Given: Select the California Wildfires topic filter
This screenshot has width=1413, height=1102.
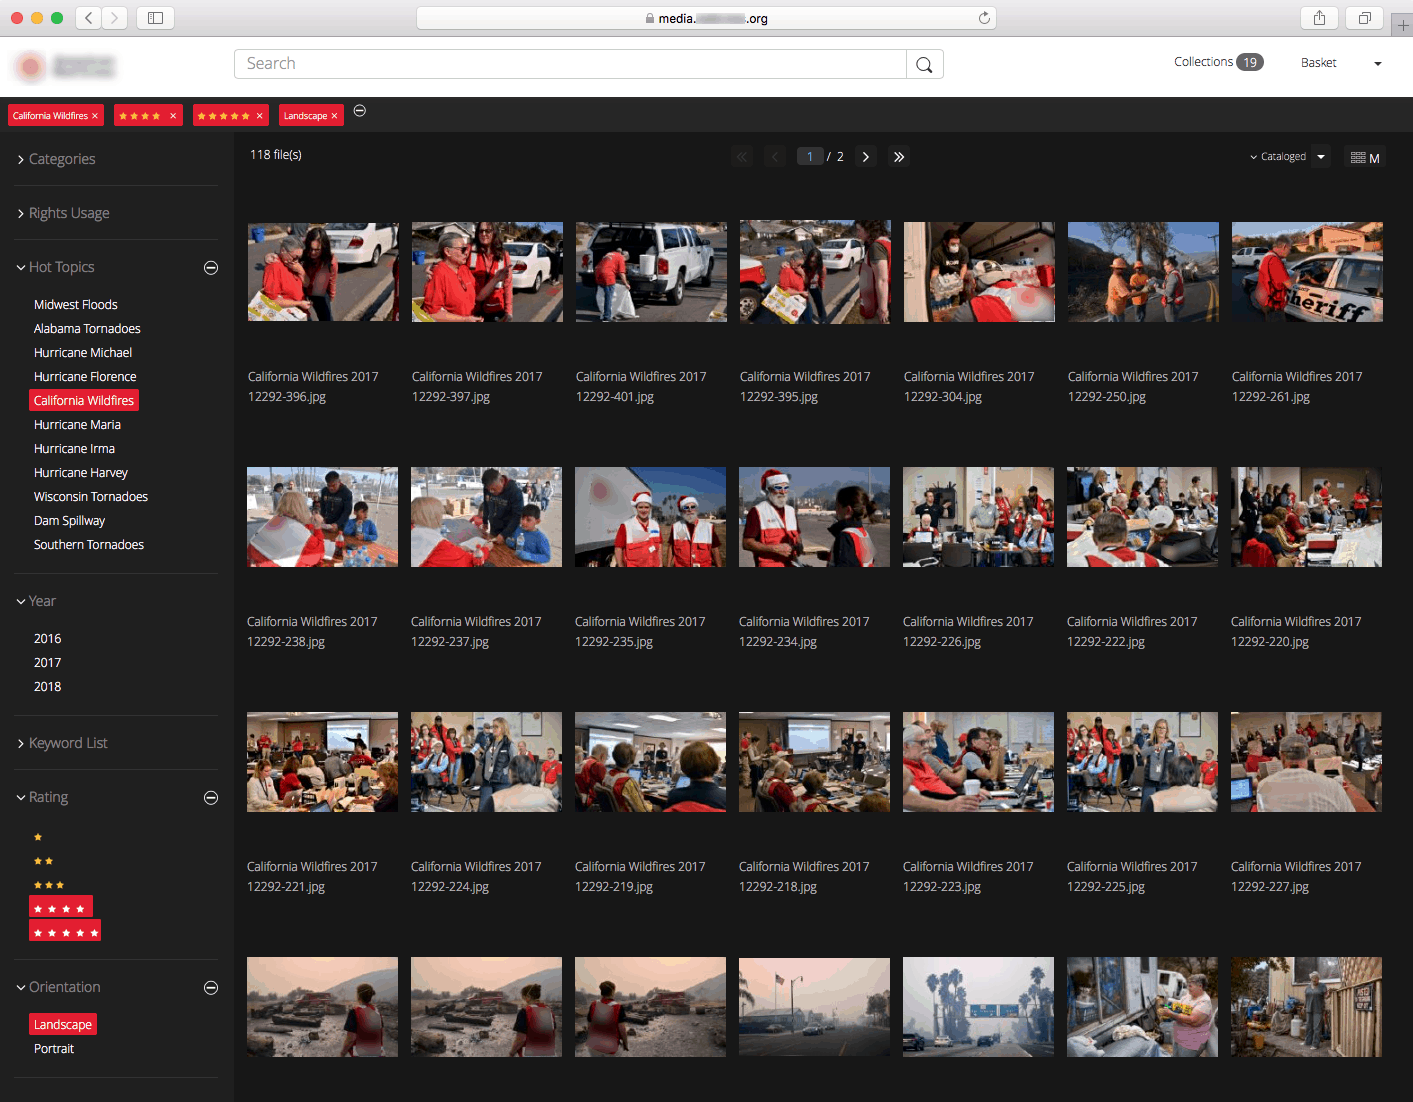Looking at the screenshot, I should coord(84,400).
